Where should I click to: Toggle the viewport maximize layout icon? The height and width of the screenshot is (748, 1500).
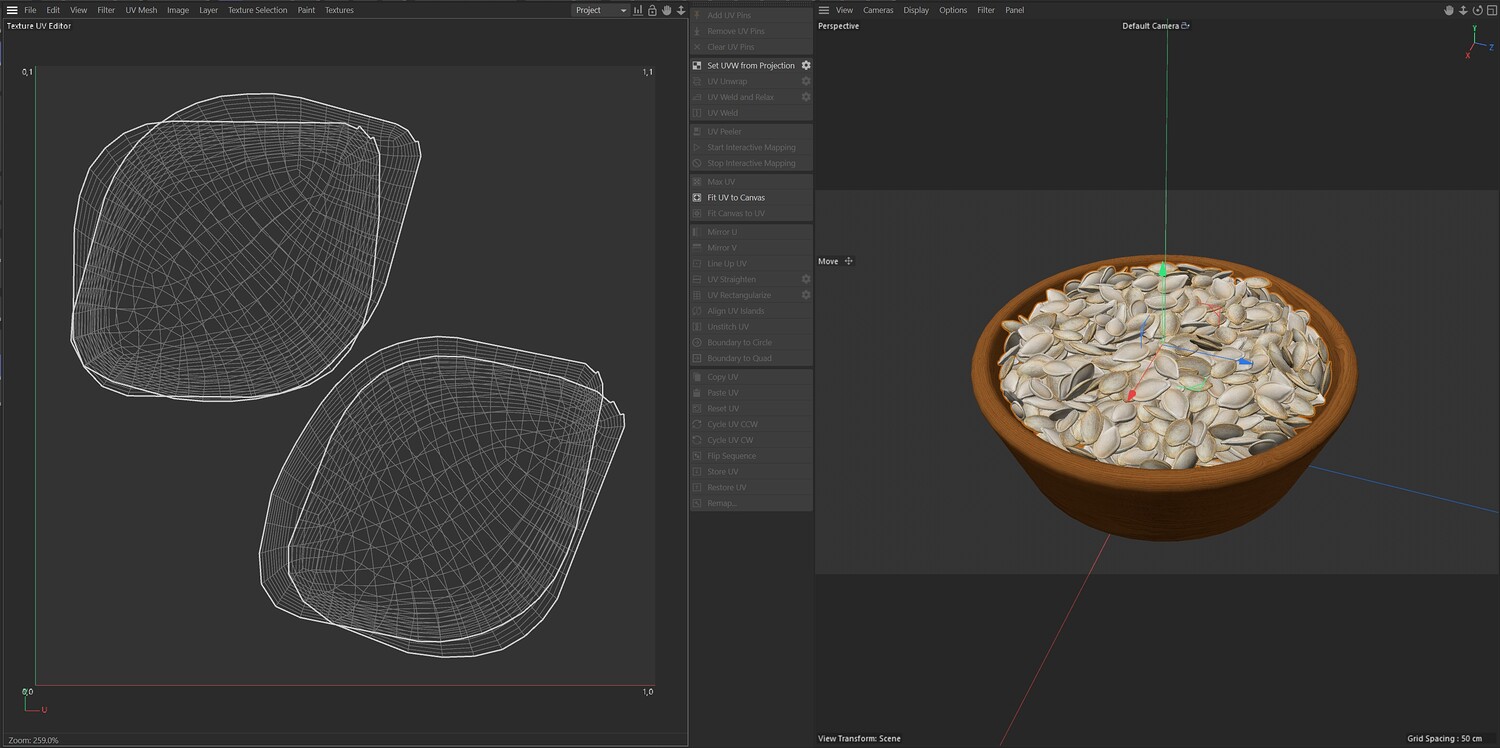[x=1491, y=10]
